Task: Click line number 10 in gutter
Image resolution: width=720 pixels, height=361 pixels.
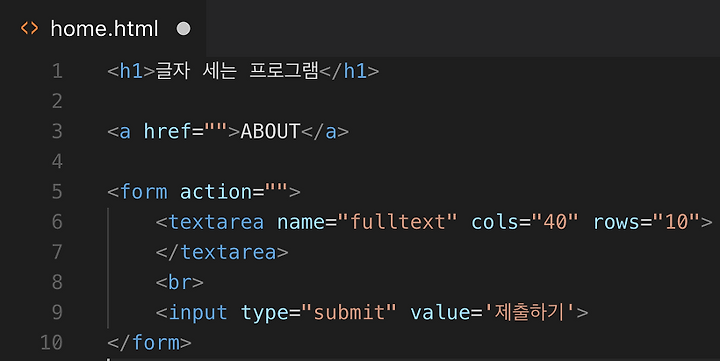Action: coord(51,343)
